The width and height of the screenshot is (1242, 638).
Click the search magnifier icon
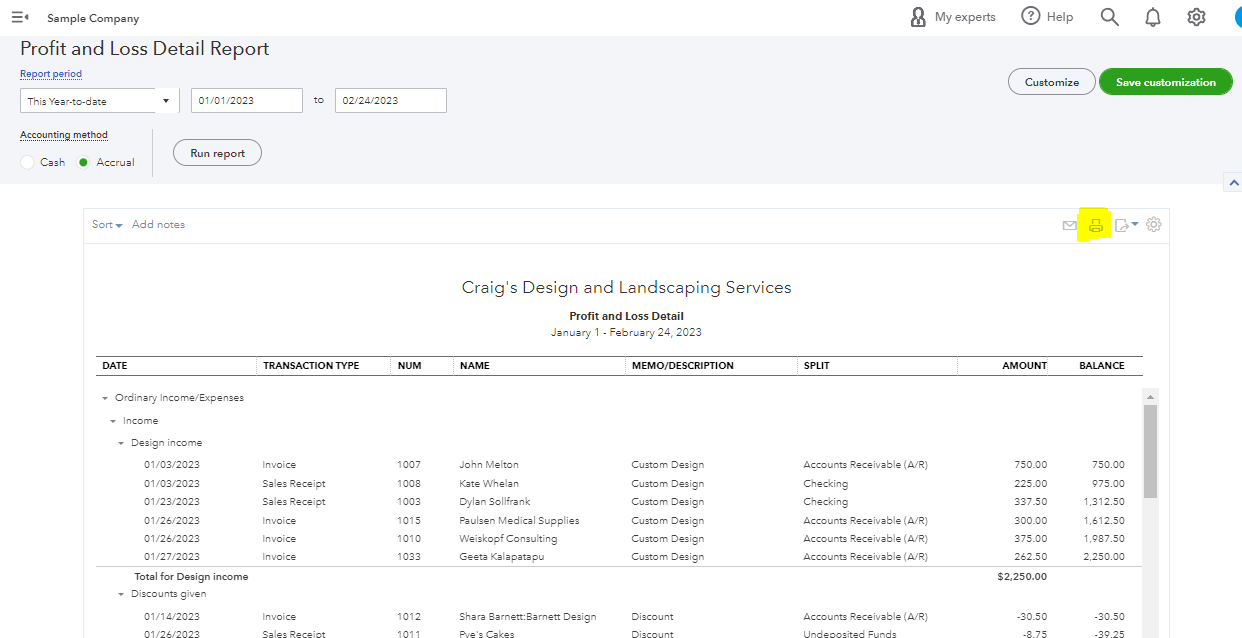click(1109, 16)
